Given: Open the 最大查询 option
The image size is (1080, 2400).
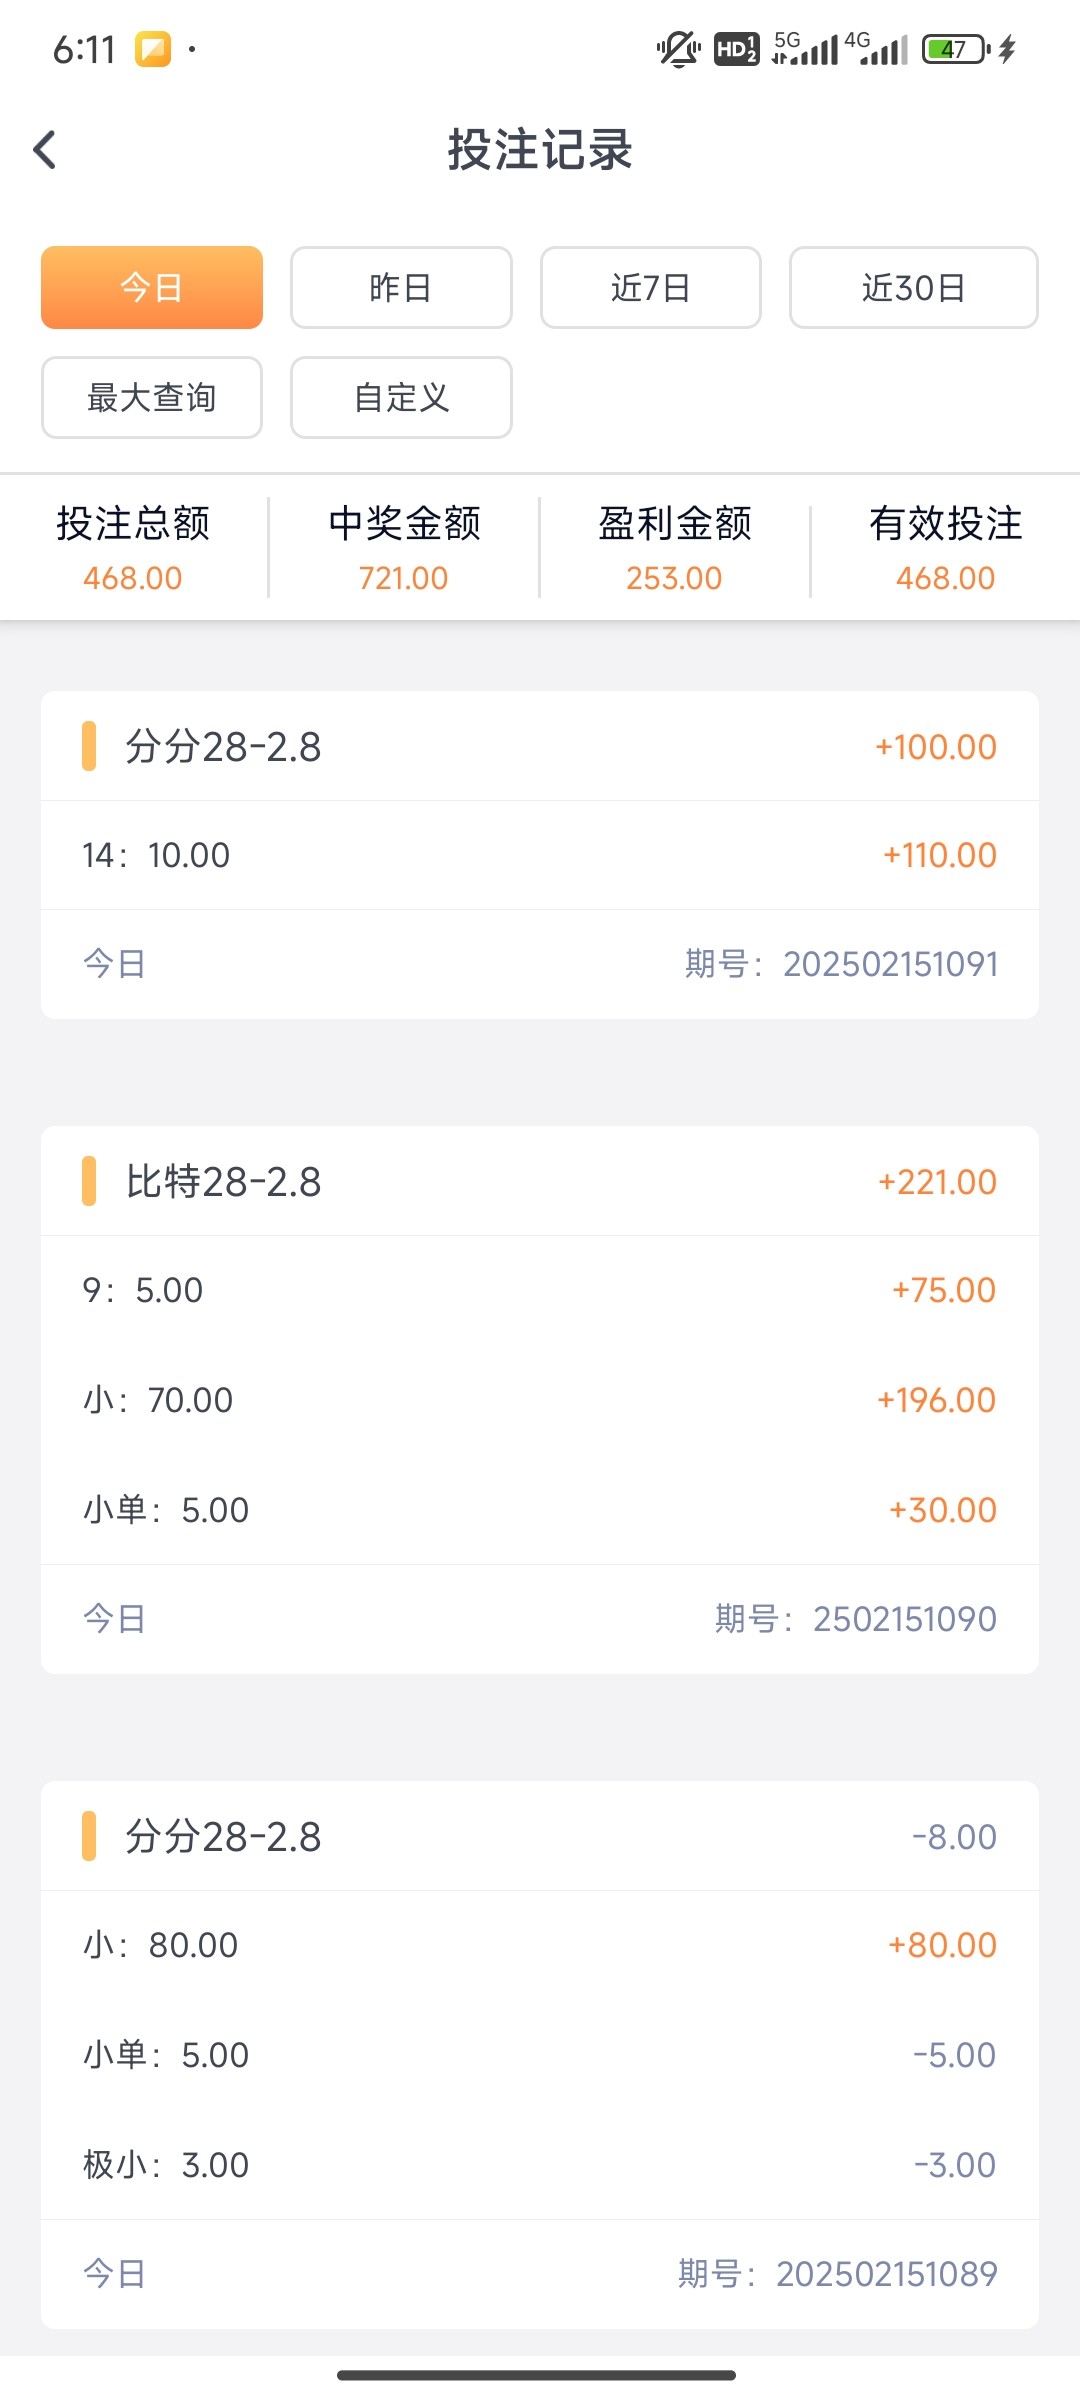Looking at the screenshot, I should click(152, 398).
